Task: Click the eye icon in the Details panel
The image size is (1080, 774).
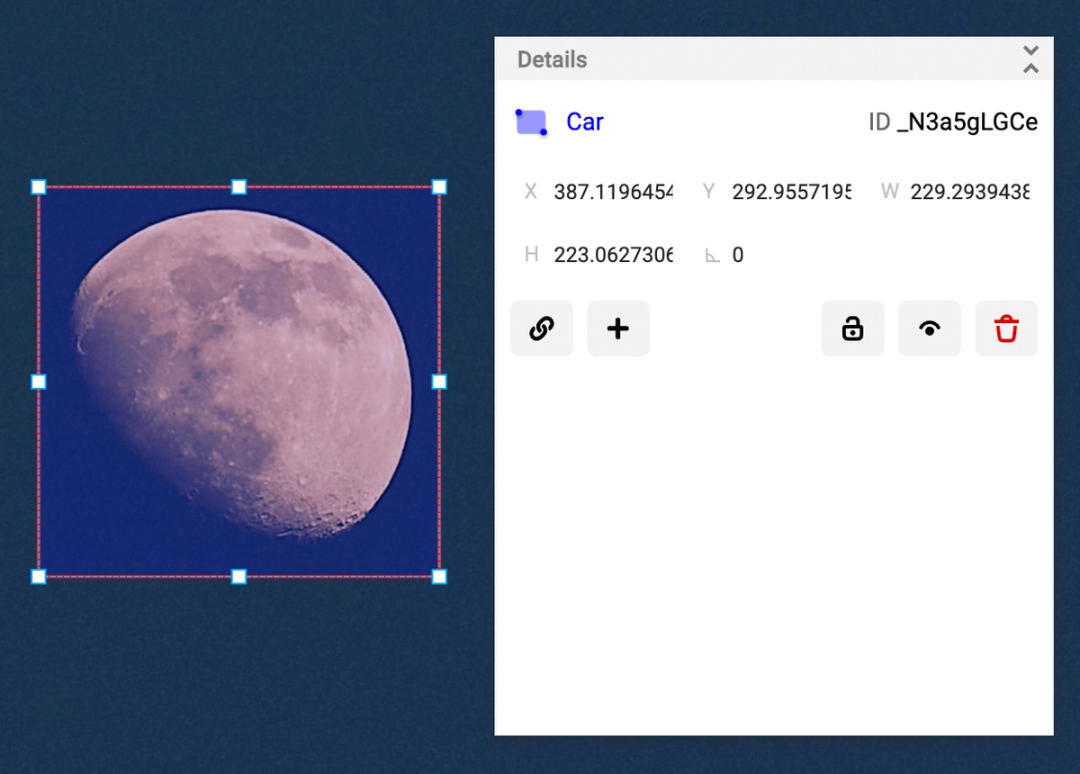Action: coord(929,328)
